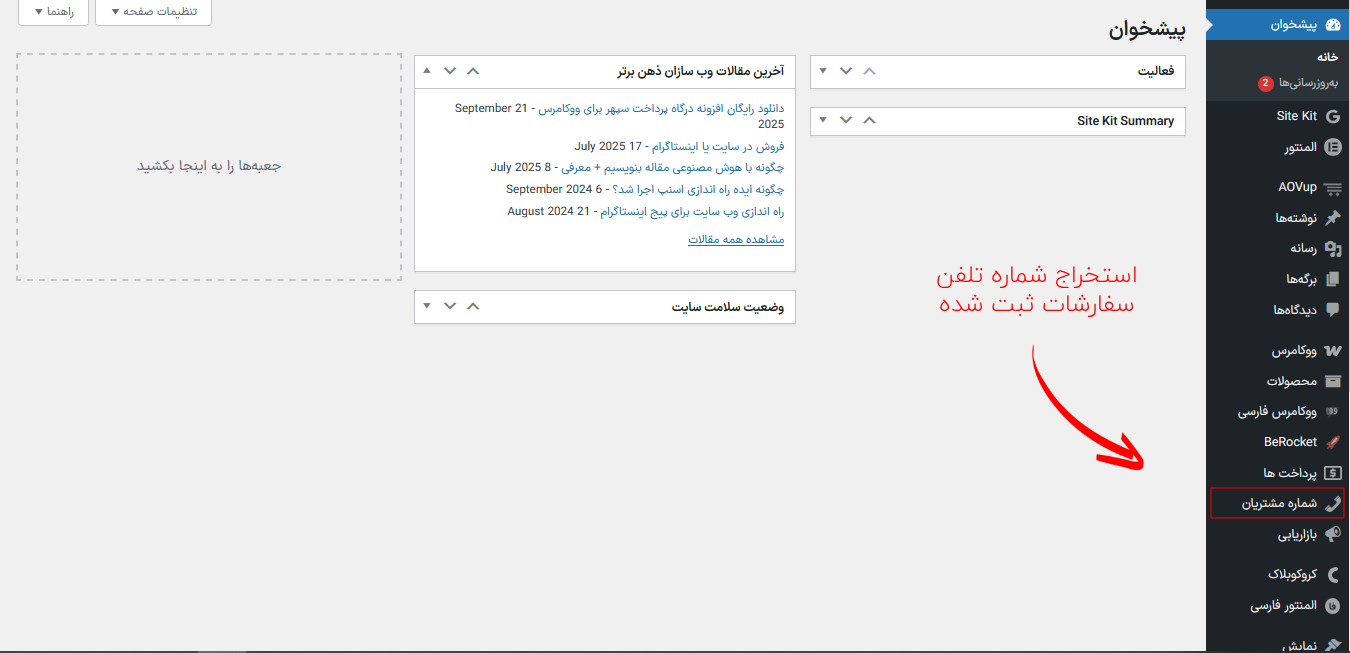1350x653 pixels.
Task: Click the المنتور فارسی circle icon
Action: click(x=1332, y=606)
